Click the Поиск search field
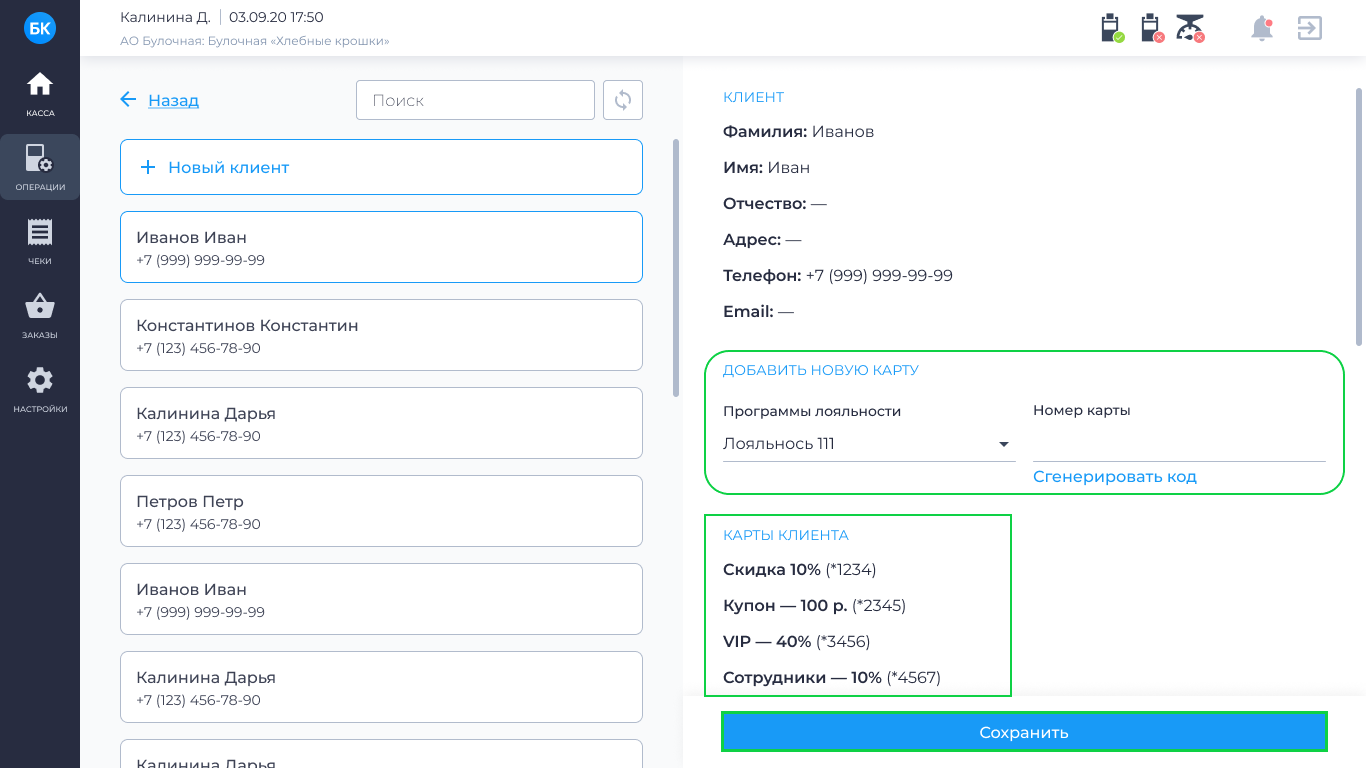Image resolution: width=1366 pixels, height=768 pixels. [x=475, y=100]
